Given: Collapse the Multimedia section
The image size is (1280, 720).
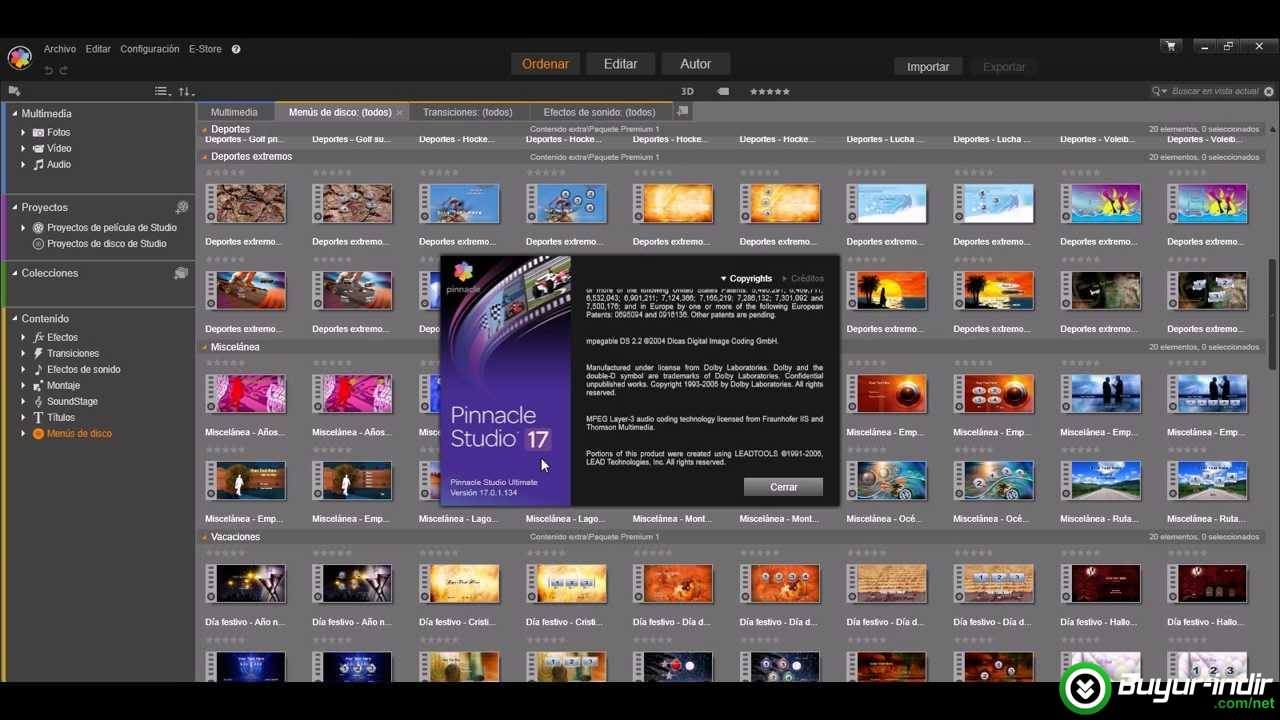Looking at the screenshot, I should coord(15,113).
